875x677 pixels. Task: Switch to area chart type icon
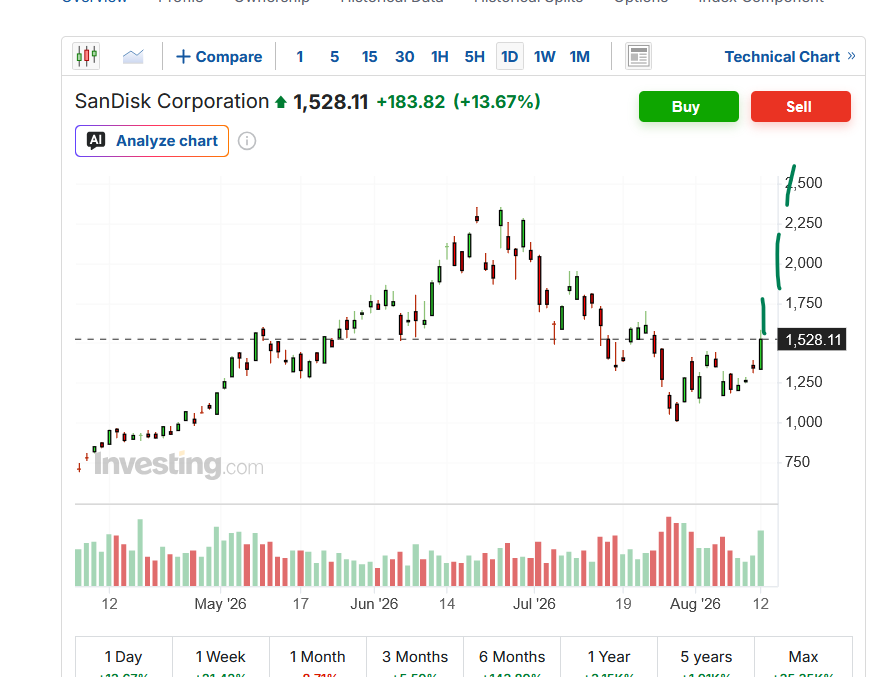click(133, 56)
